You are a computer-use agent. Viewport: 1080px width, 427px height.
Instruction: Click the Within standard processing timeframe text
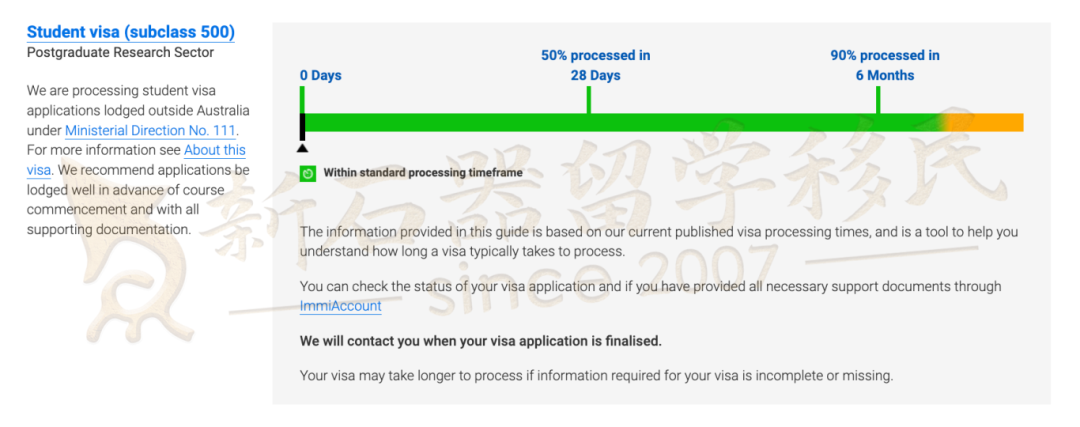tap(423, 173)
